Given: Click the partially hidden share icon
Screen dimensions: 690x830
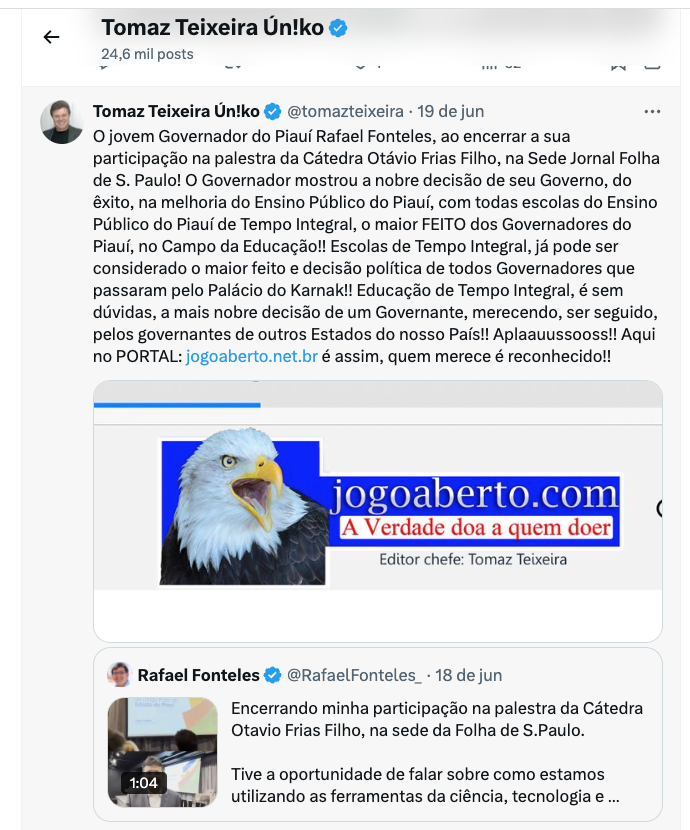Looking at the screenshot, I should tap(652, 66).
